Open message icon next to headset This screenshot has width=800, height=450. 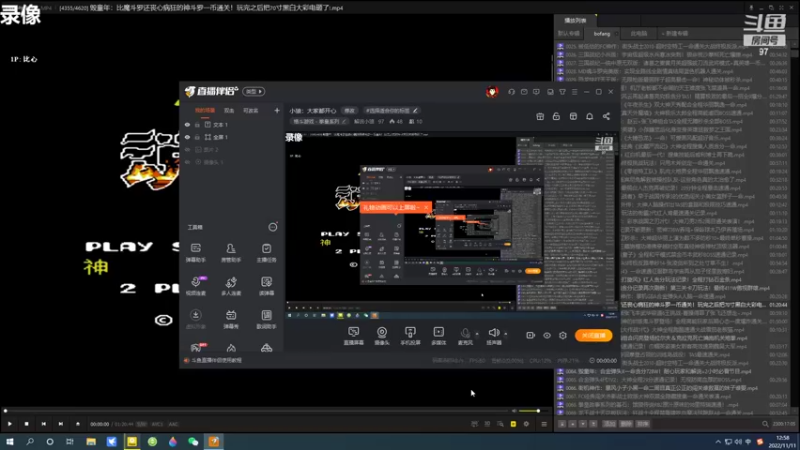tap(524, 92)
